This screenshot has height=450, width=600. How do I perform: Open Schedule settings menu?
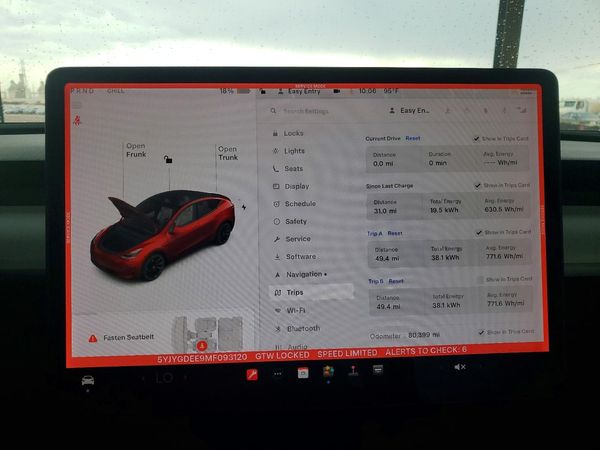(300, 204)
